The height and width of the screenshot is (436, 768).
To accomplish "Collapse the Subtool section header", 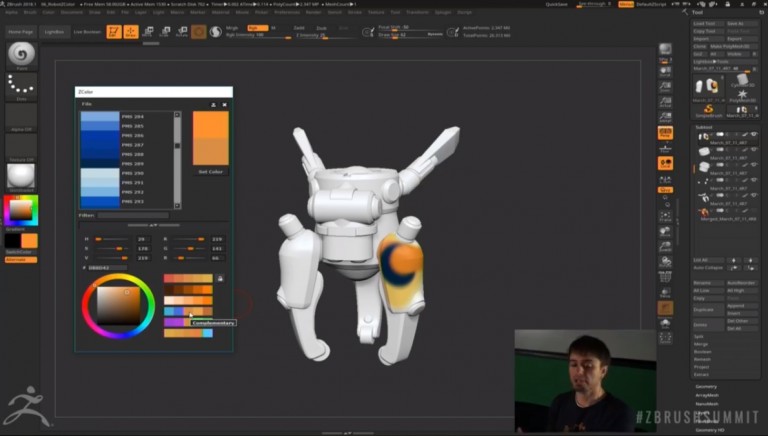I will click(705, 127).
